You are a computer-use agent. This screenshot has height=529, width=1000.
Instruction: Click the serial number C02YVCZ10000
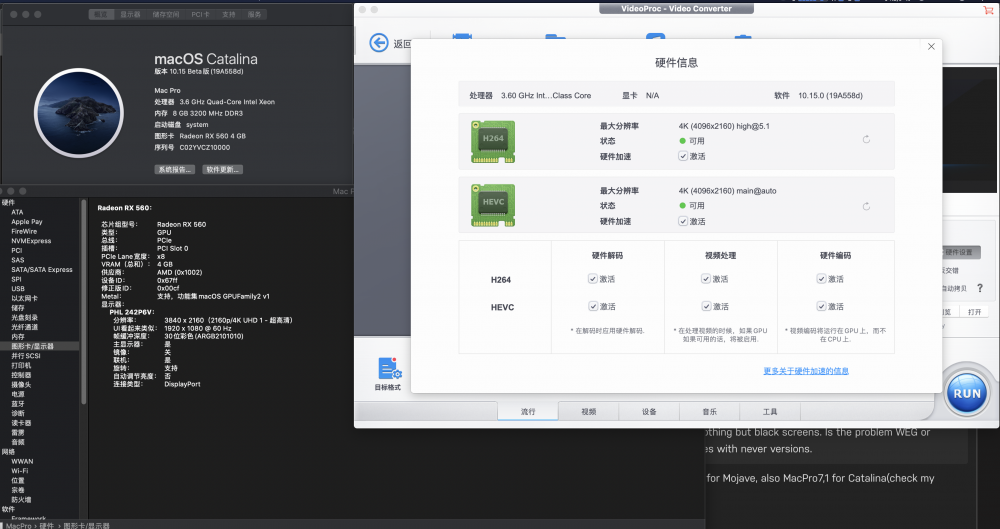coord(205,147)
